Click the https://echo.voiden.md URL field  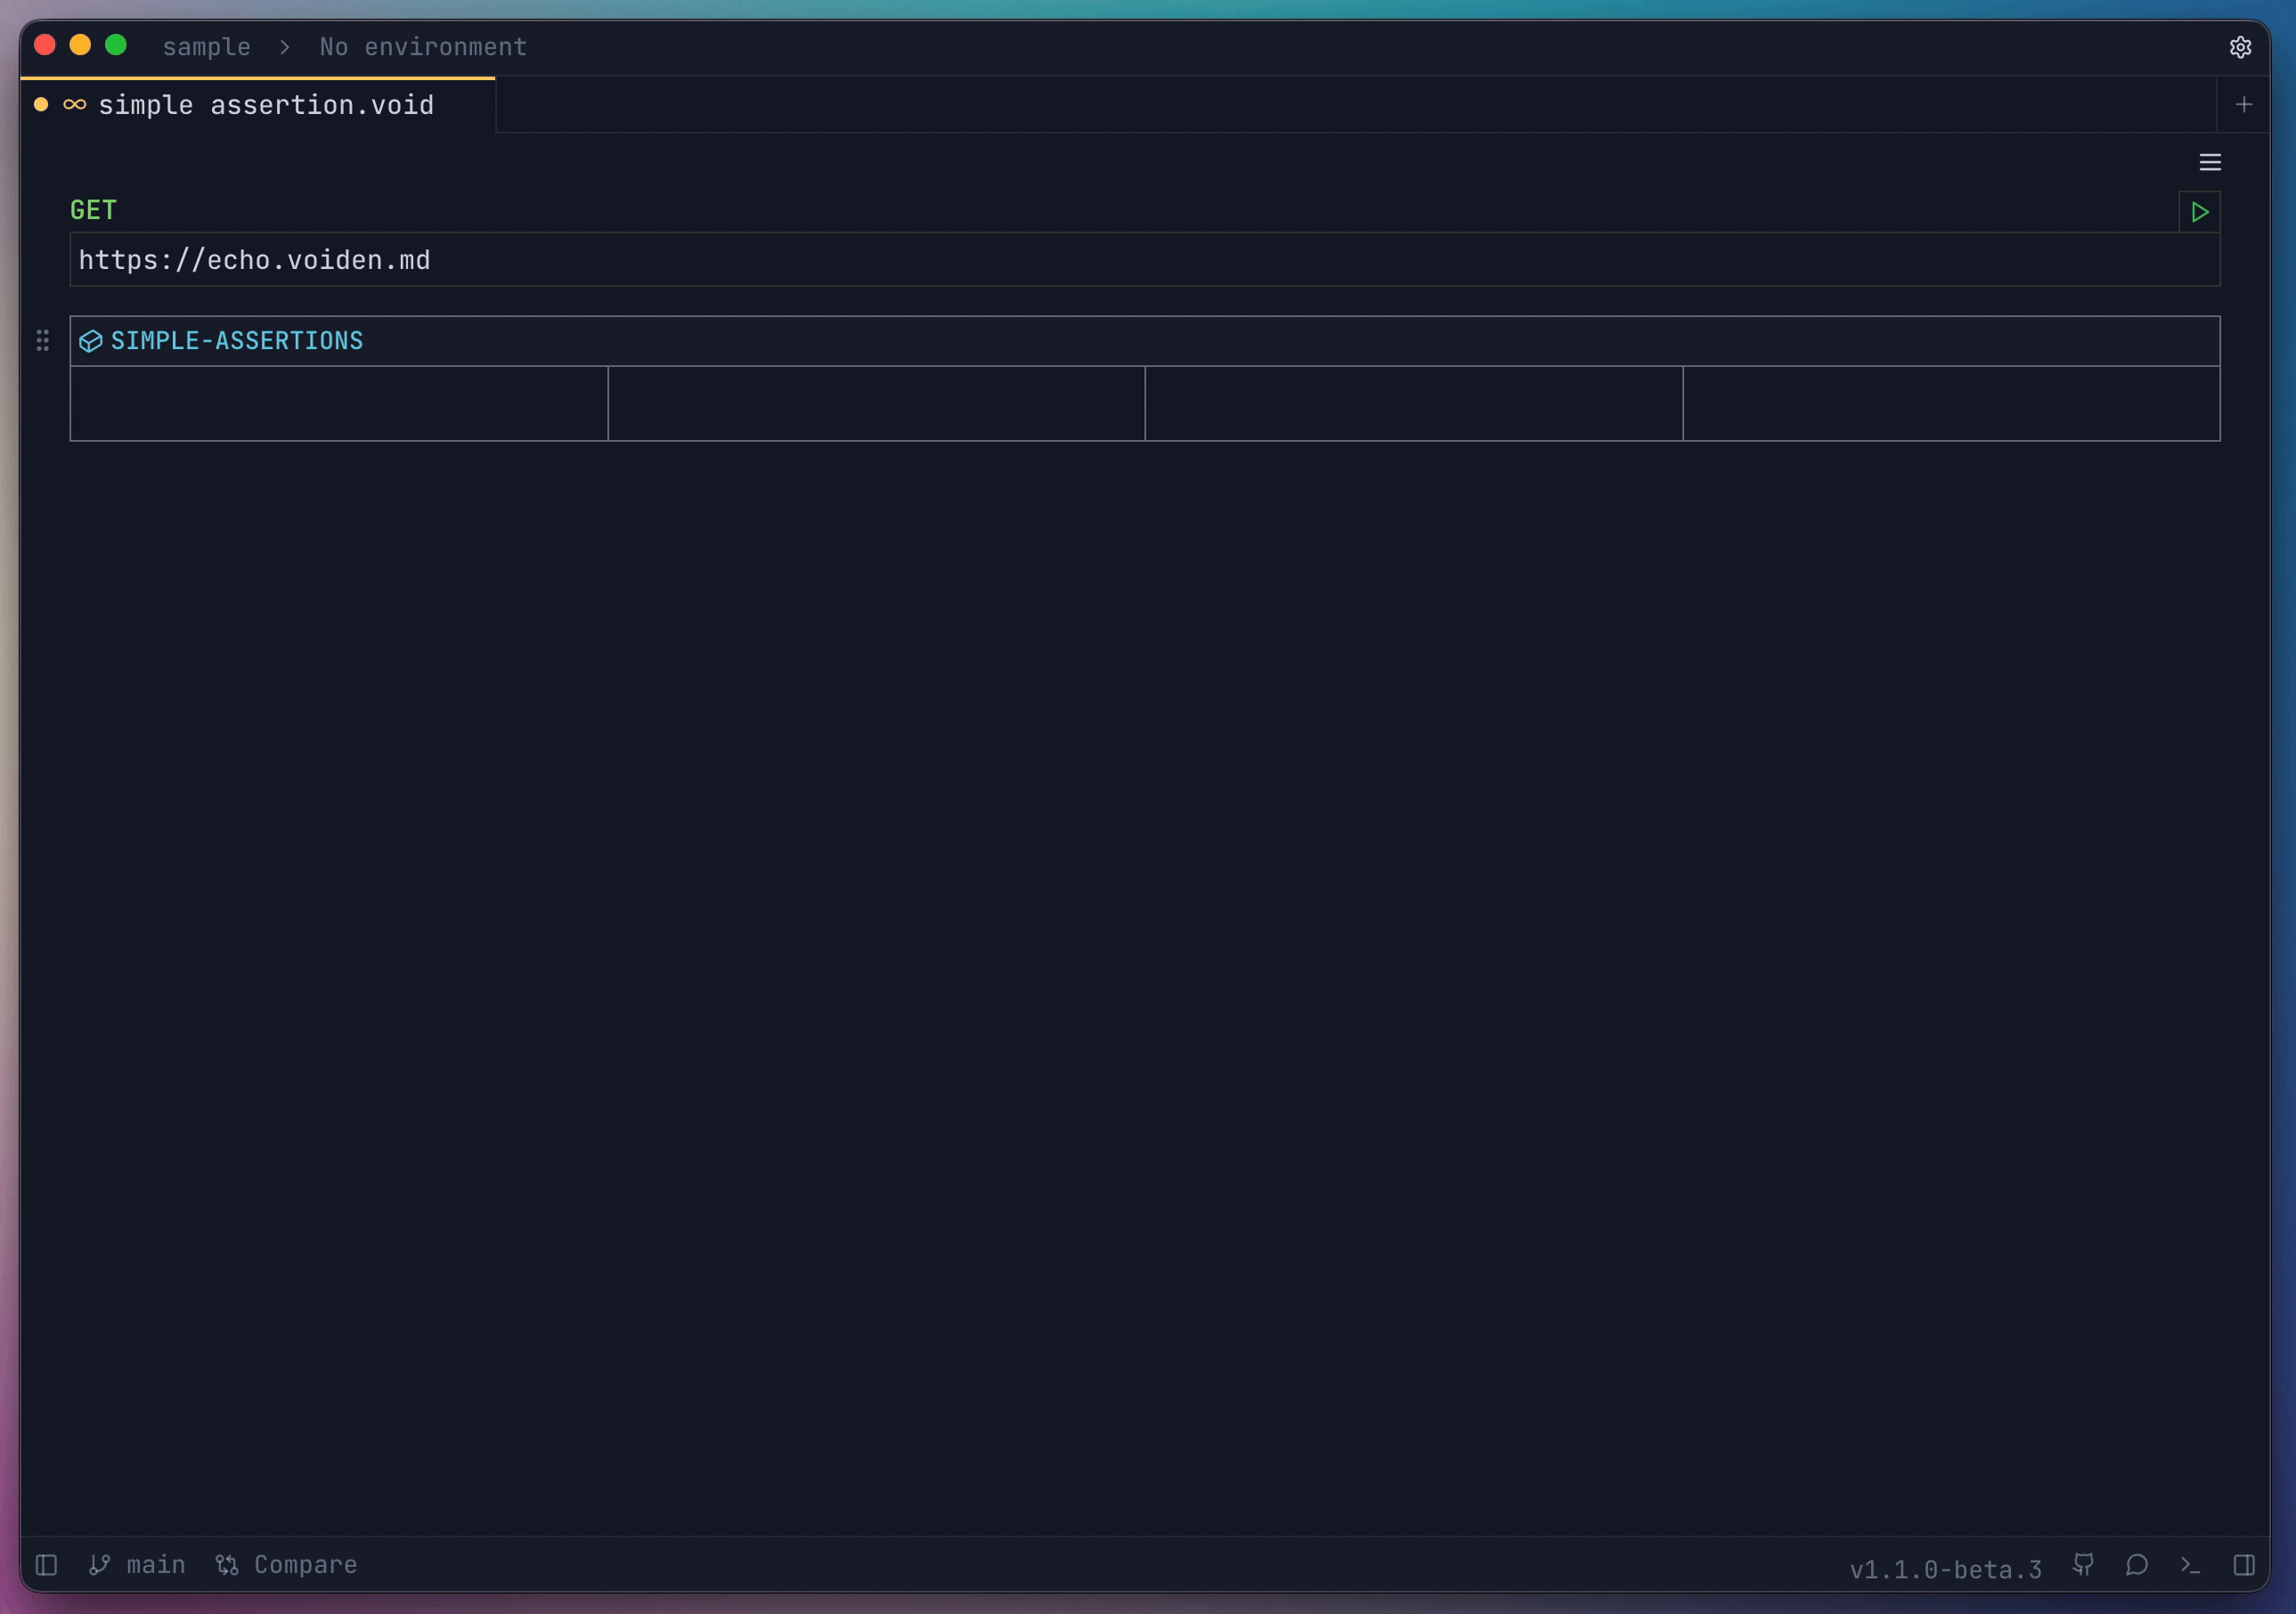click(x=255, y=260)
